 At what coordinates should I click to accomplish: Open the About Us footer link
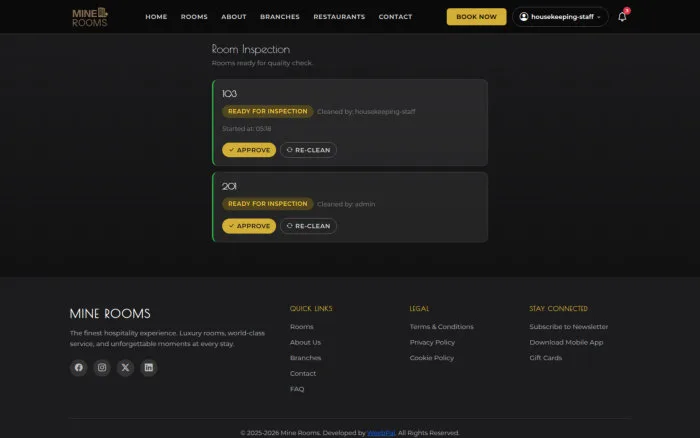[x=305, y=342]
